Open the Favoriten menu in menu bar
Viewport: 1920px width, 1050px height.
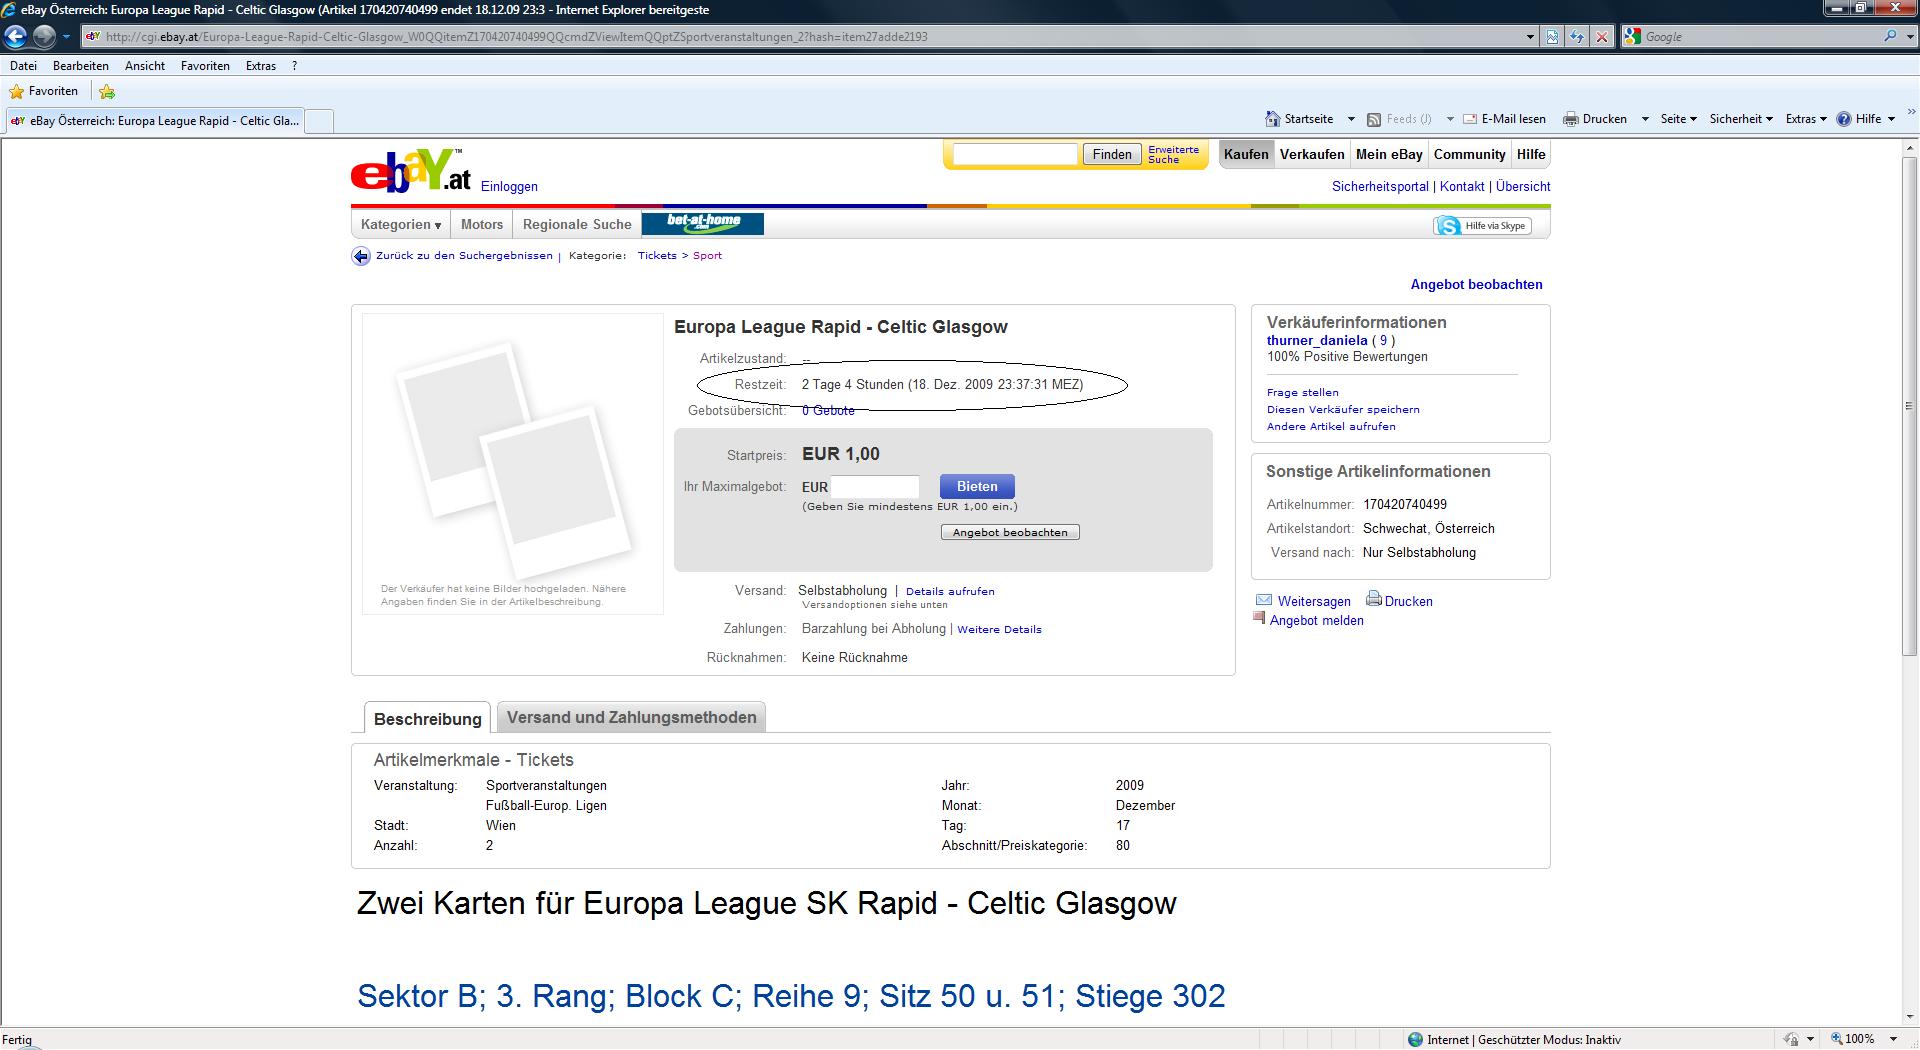click(x=205, y=66)
